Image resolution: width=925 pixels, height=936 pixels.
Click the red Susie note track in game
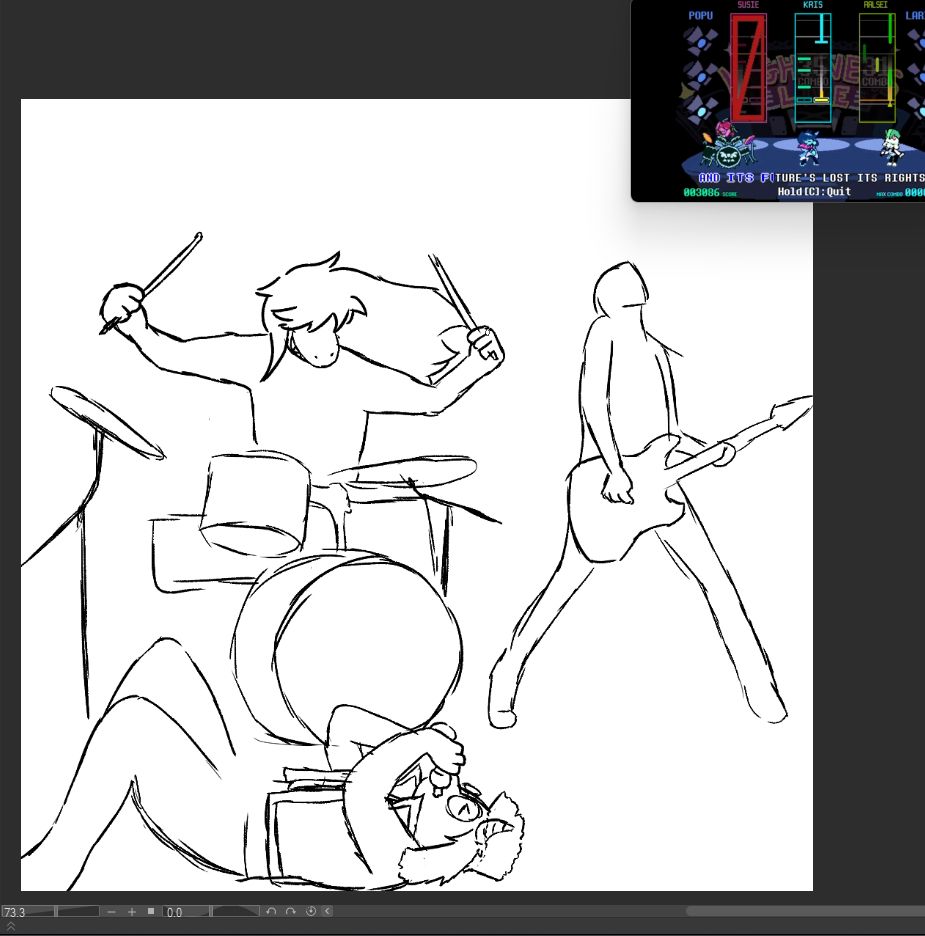click(x=748, y=68)
